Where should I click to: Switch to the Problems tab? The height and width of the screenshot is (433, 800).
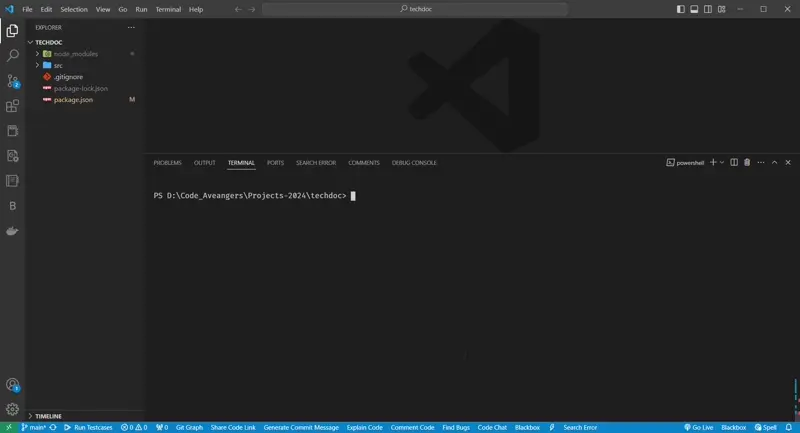(x=167, y=163)
